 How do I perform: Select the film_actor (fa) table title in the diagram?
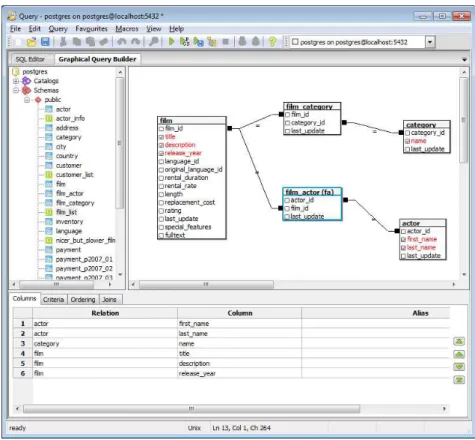tap(310, 192)
